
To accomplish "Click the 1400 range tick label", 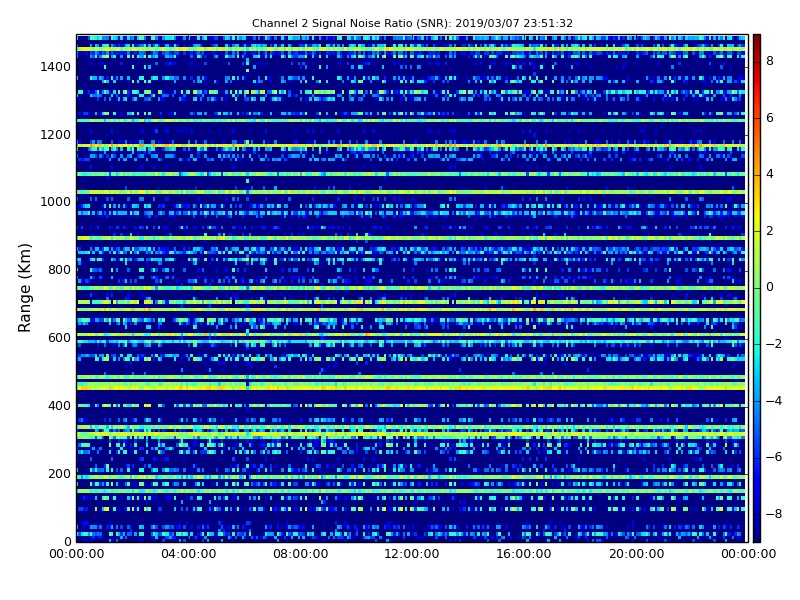I will [x=56, y=67].
